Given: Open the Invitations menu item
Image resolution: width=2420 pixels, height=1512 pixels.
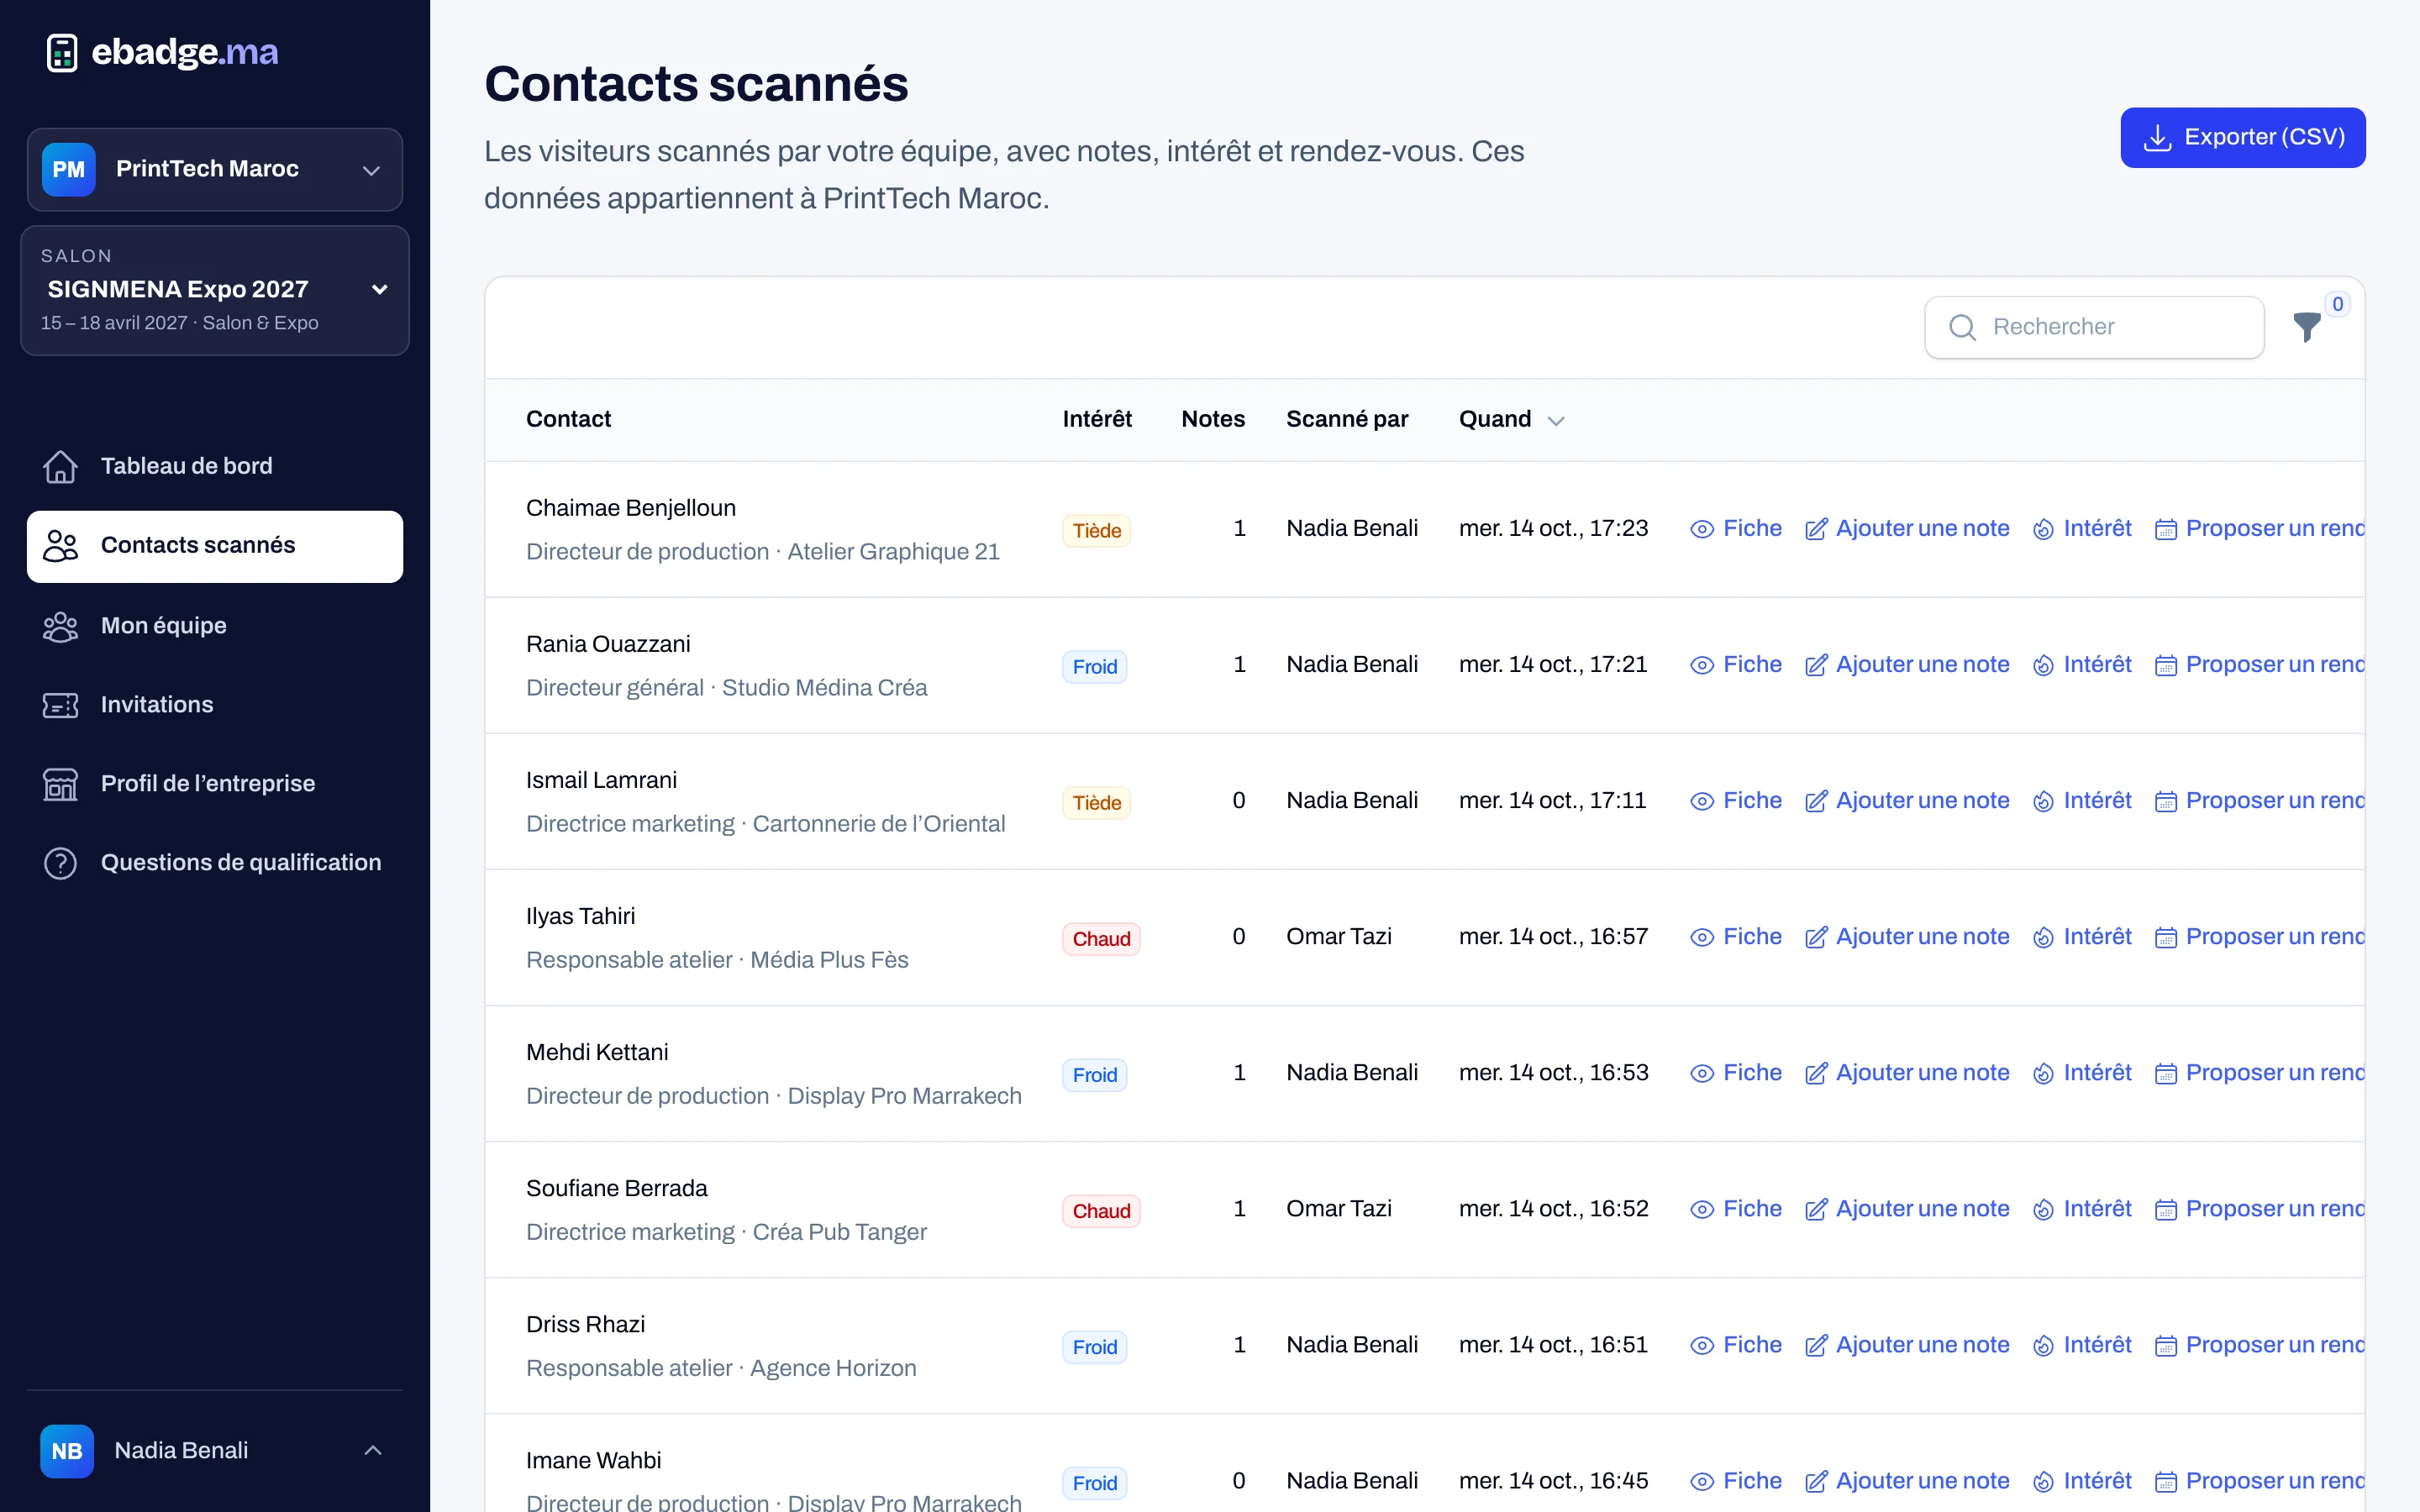Looking at the screenshot, I should [215, 705].
